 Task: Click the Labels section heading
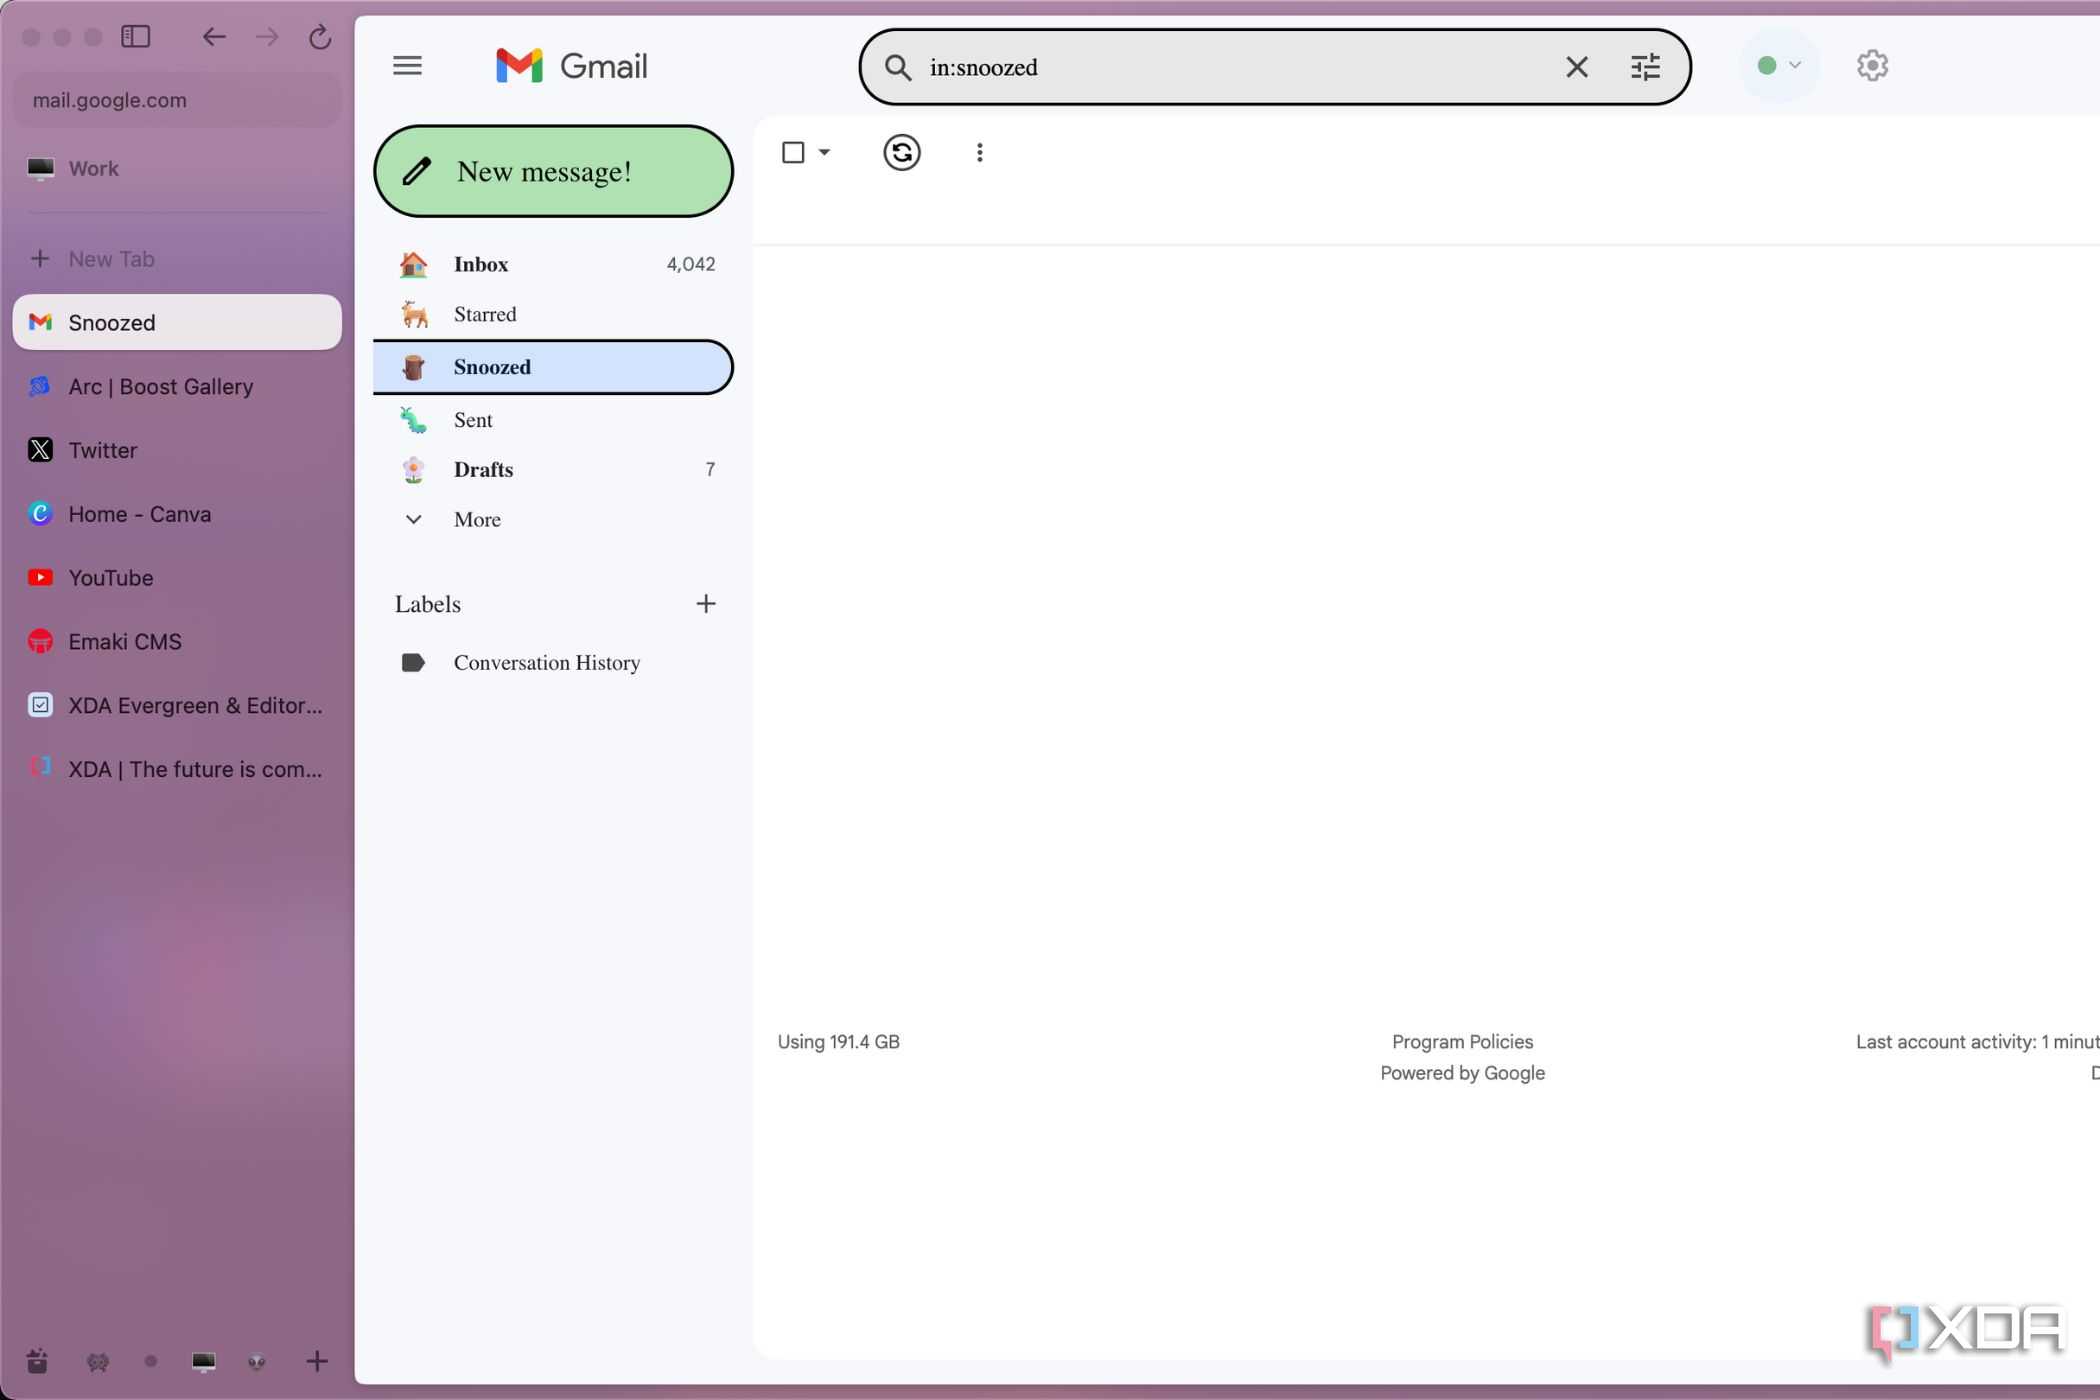point(428,604)
